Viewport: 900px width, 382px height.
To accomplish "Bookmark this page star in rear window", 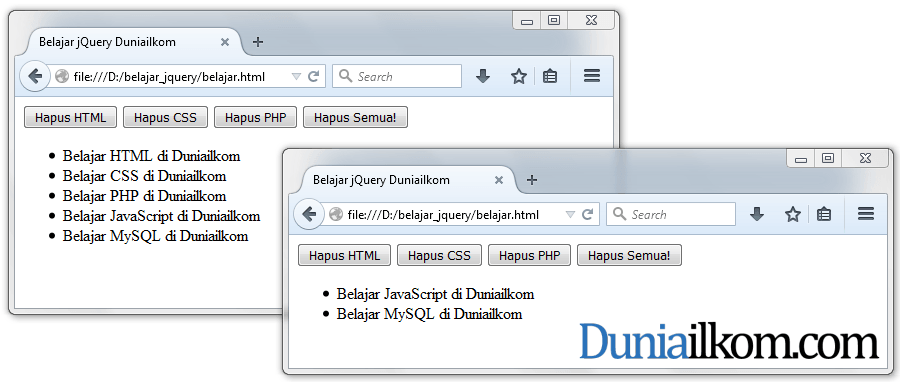I will [x=519, y=76].
